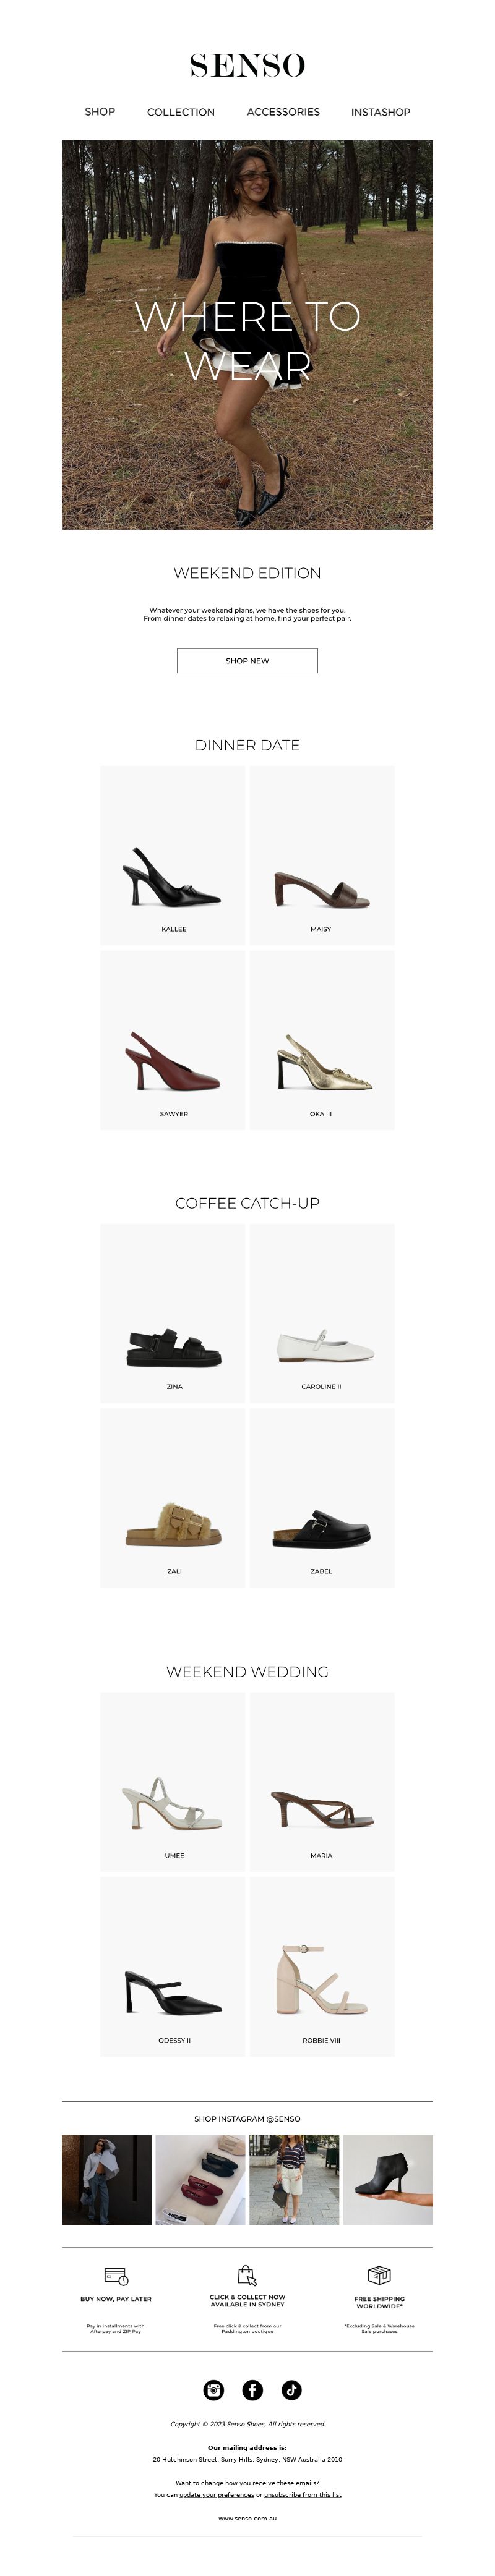Click the SENSO logo
Screen dimensions: 495x2576
pos(247,66)
